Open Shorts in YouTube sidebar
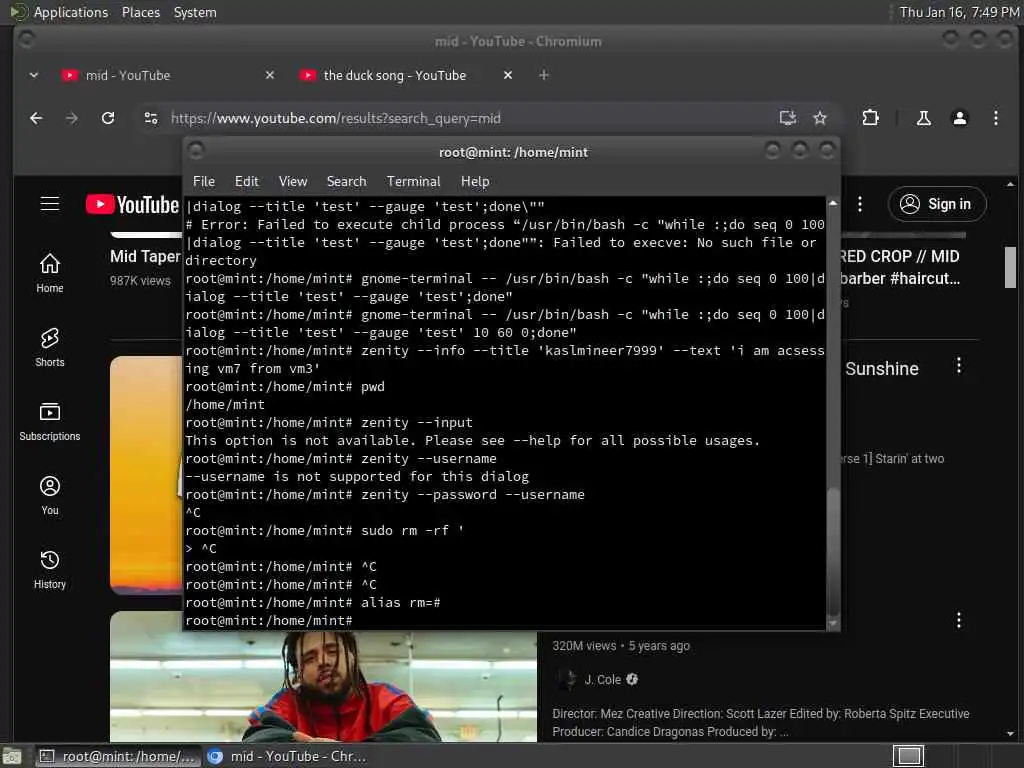 [50, 347]
